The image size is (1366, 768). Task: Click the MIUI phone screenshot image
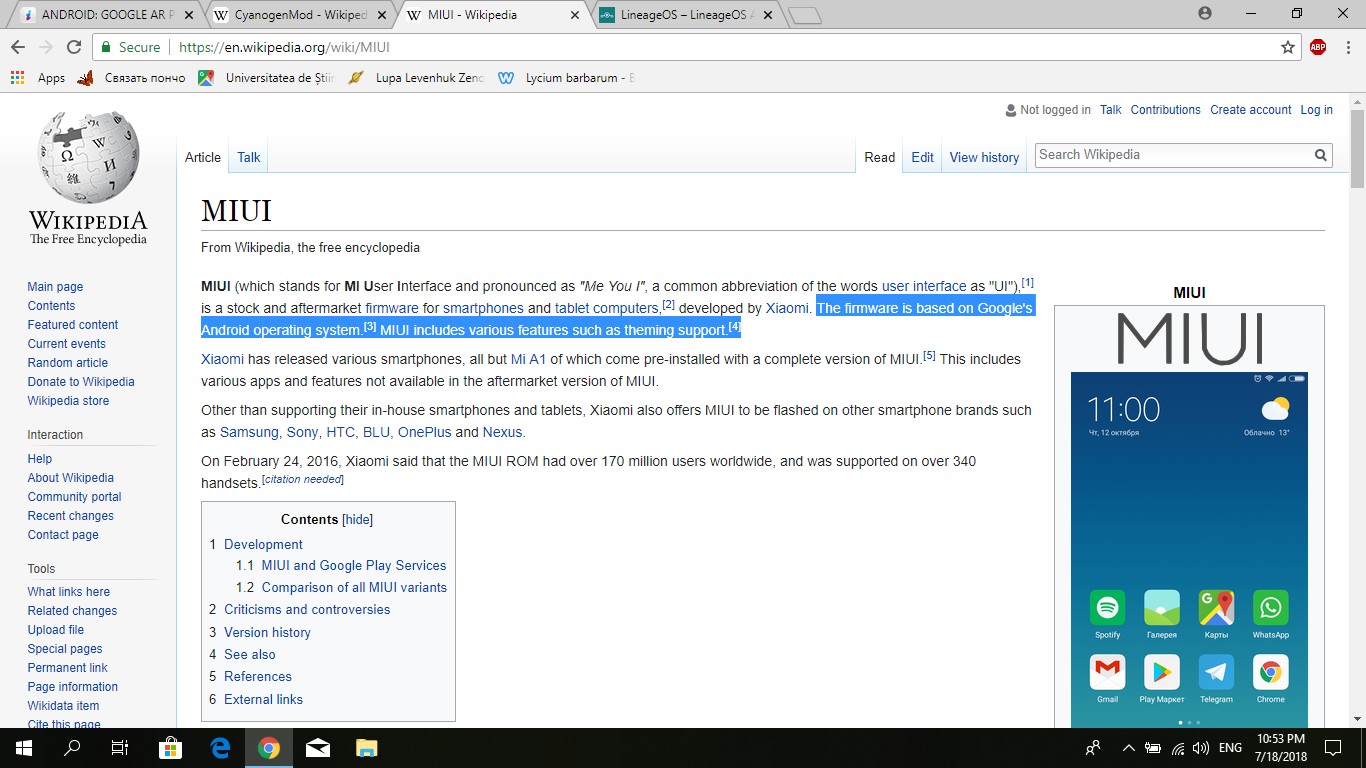click(1189, 550)
